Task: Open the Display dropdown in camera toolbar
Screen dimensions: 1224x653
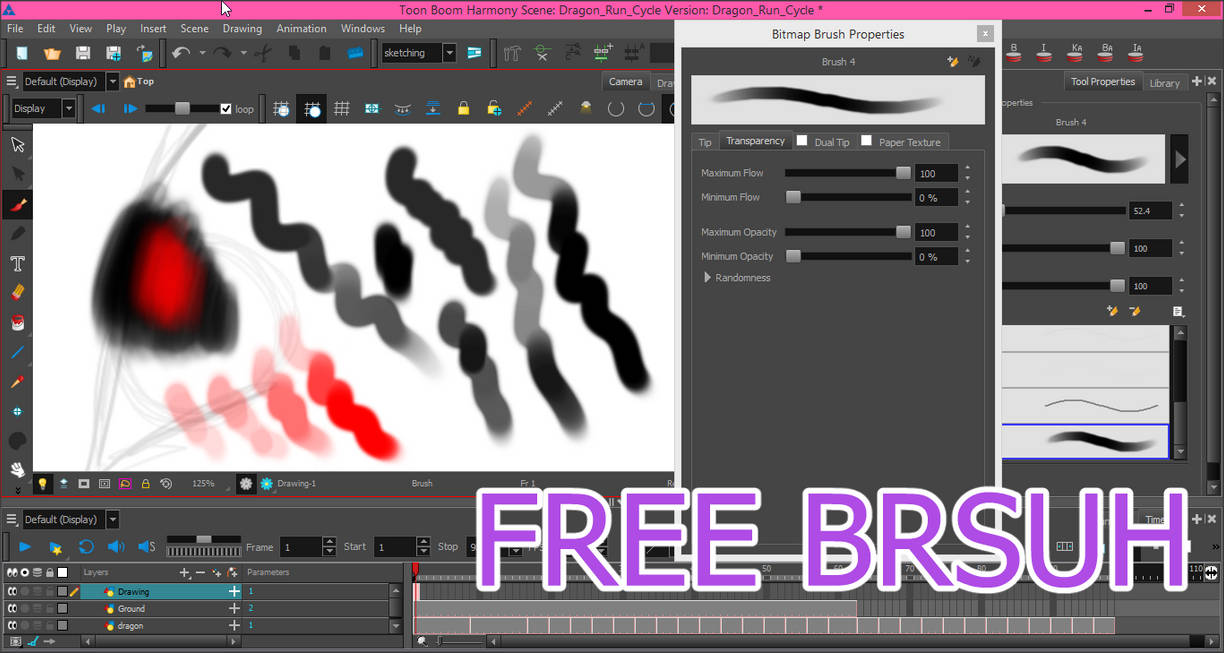Action: [x=69, y=108]
